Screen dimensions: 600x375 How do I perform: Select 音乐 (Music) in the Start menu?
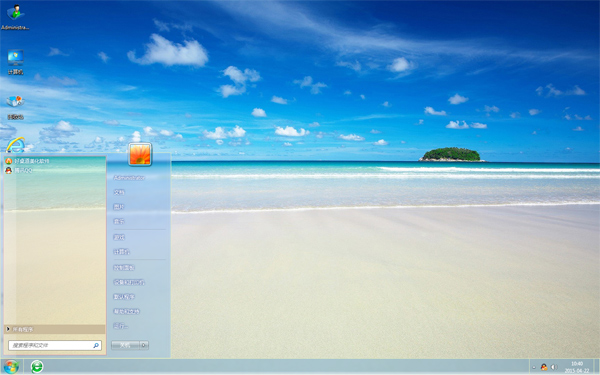(x=119, y=221)
